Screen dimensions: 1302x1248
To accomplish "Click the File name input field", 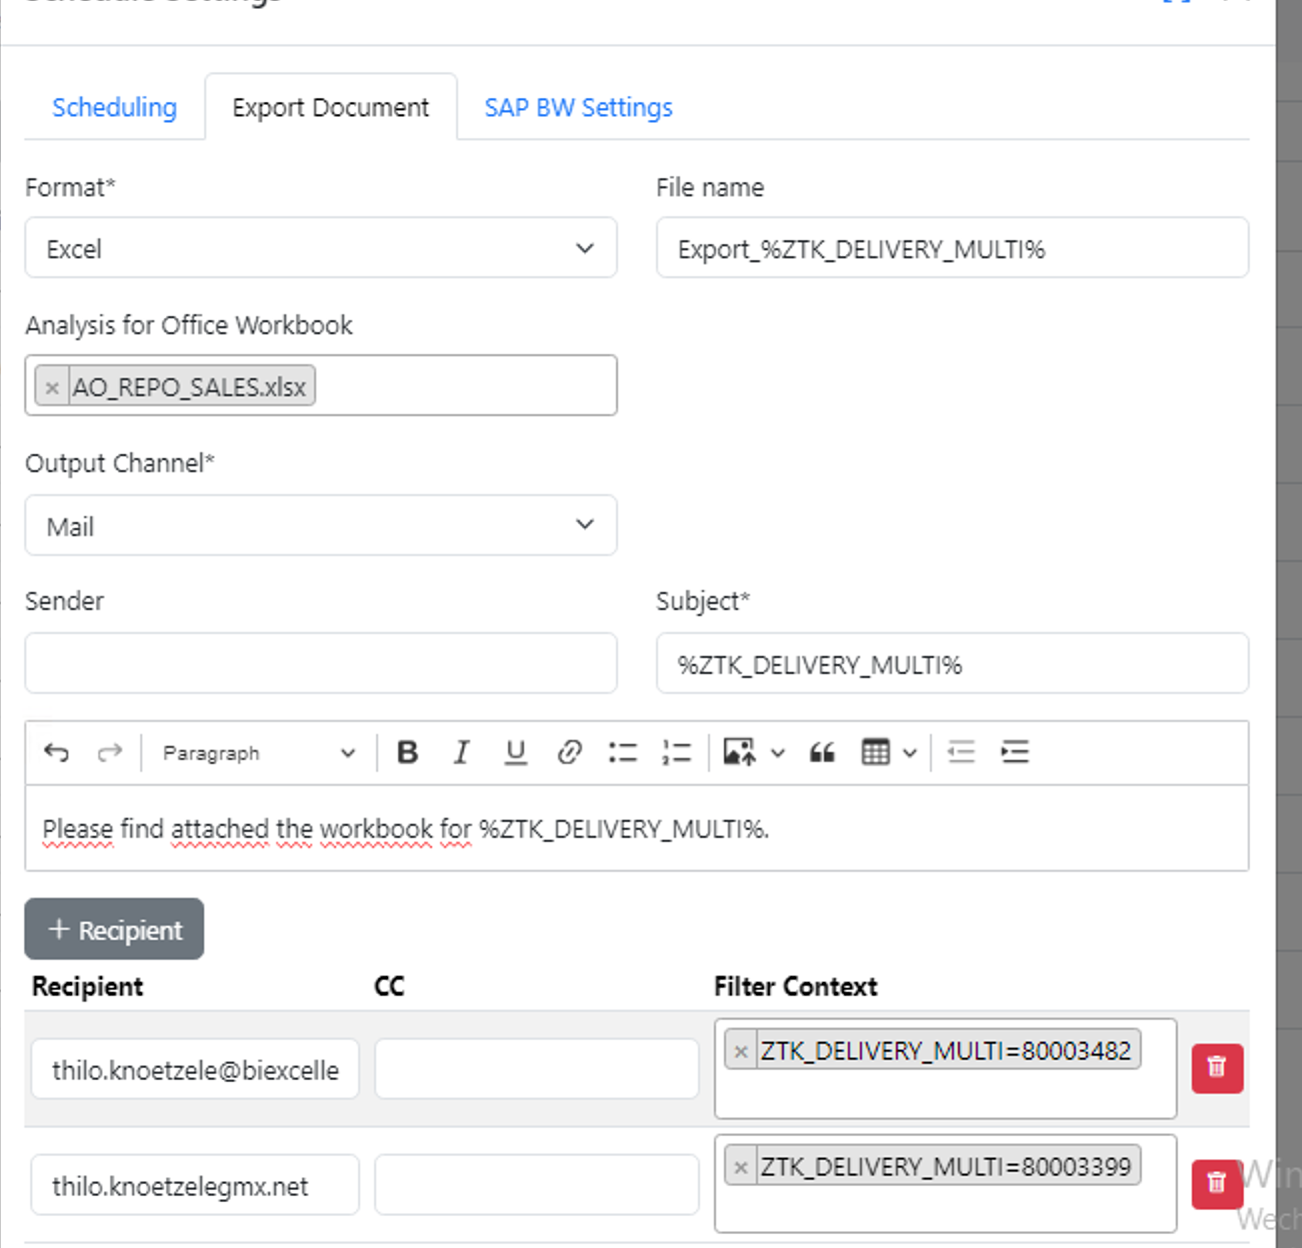I will click(952, 248).
